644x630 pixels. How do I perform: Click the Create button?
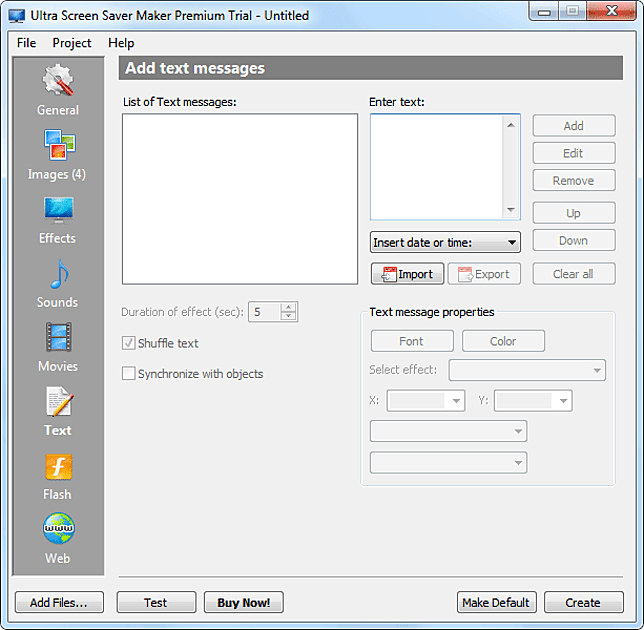pos(584,602)
